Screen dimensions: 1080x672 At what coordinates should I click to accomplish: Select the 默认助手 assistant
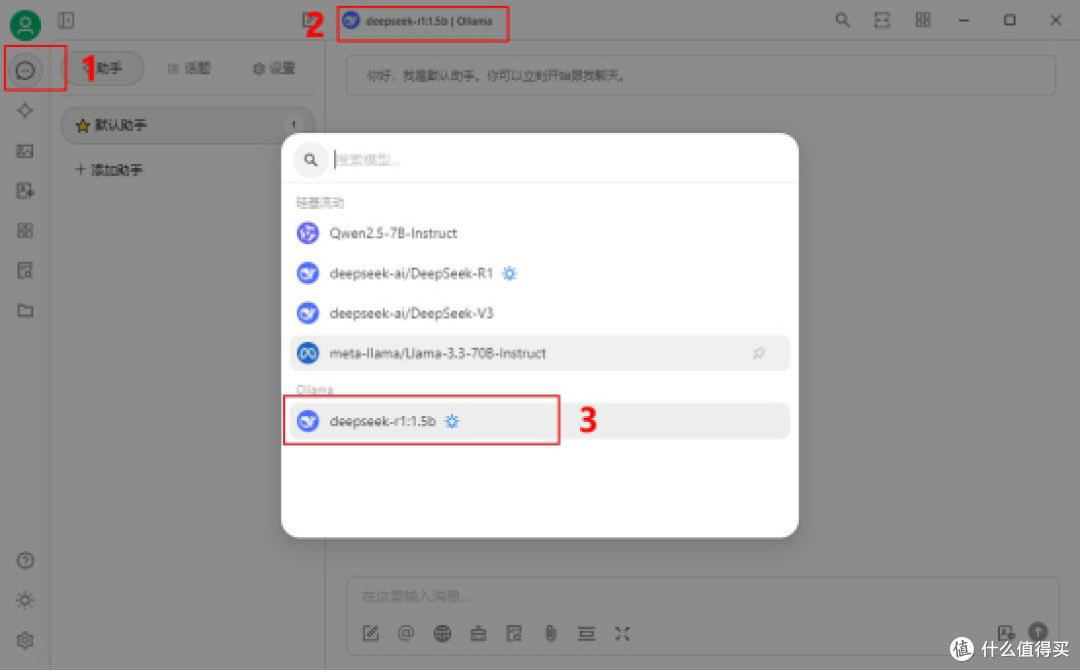pyautogui.click(x=187, y=125)
